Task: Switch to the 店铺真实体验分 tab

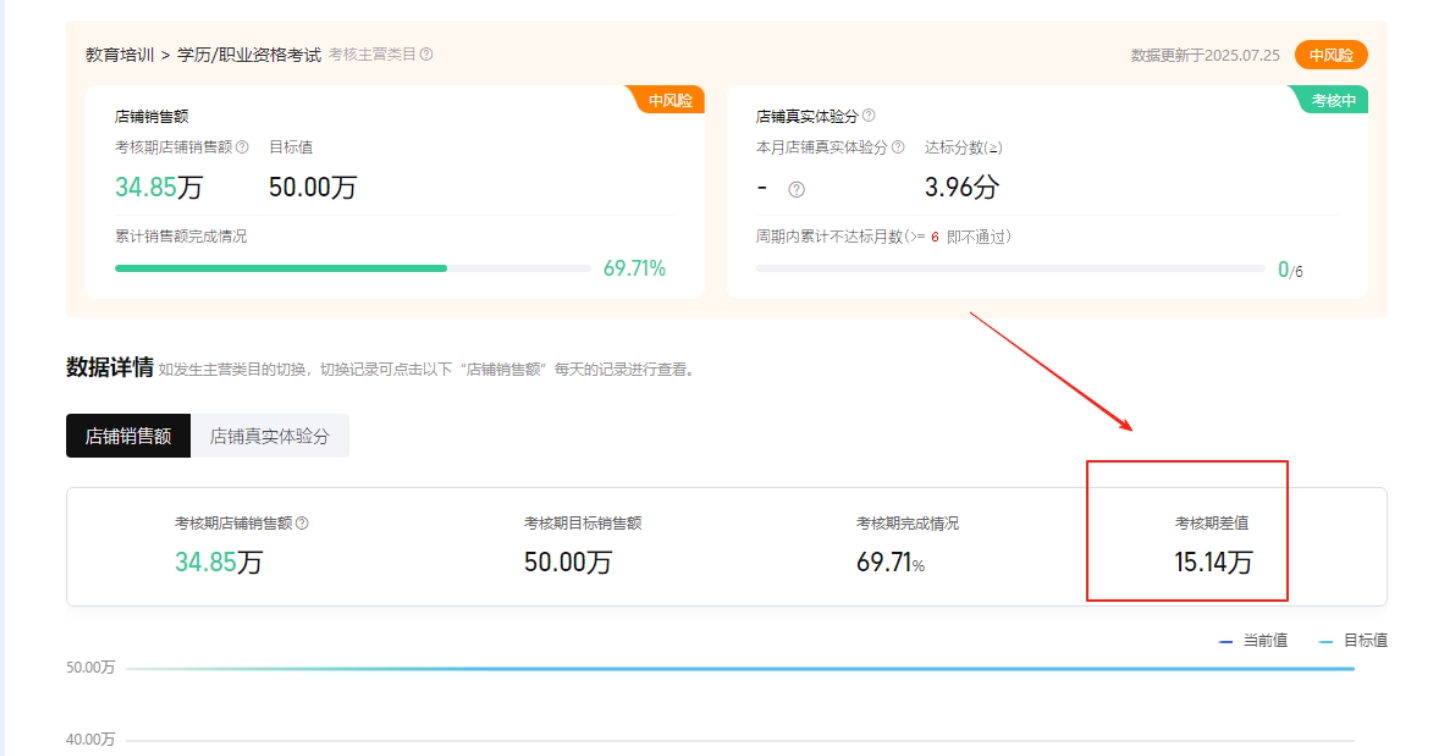Action: pos(269,436)
